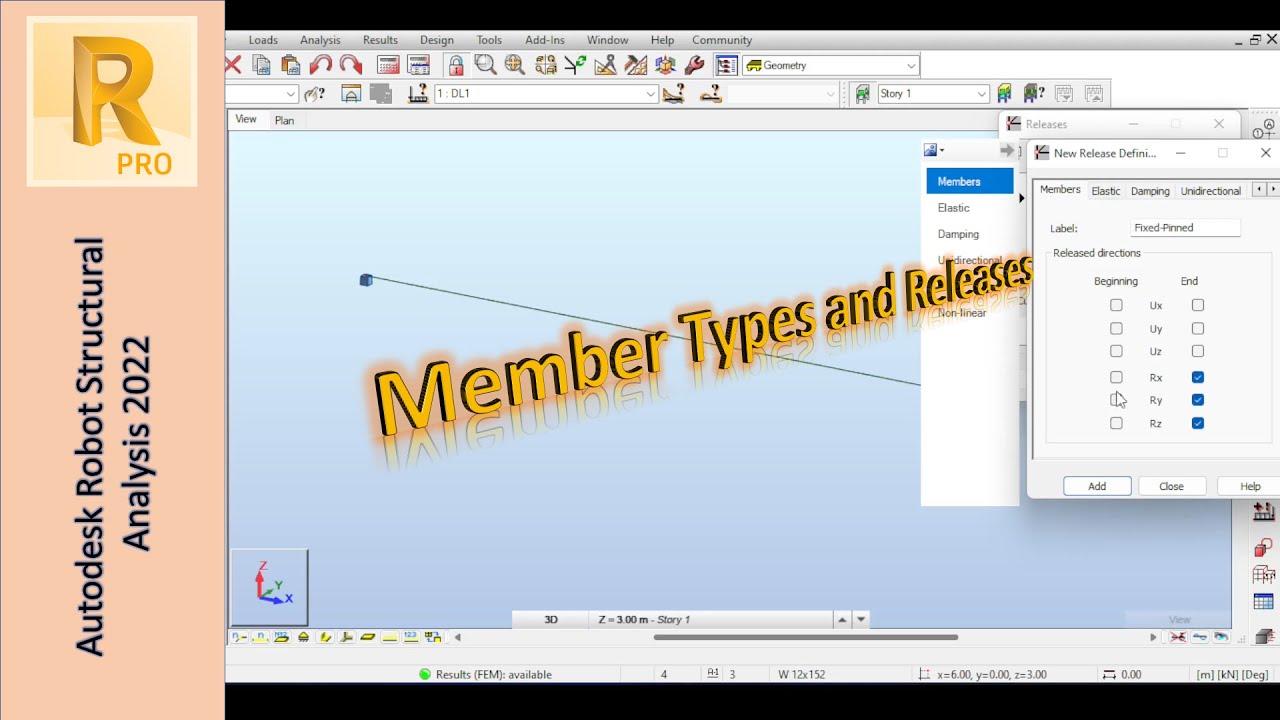This screenshot has width=1280, height=720.
Task: Click the Help button in dialog
Action: [x=1249, y=486]
